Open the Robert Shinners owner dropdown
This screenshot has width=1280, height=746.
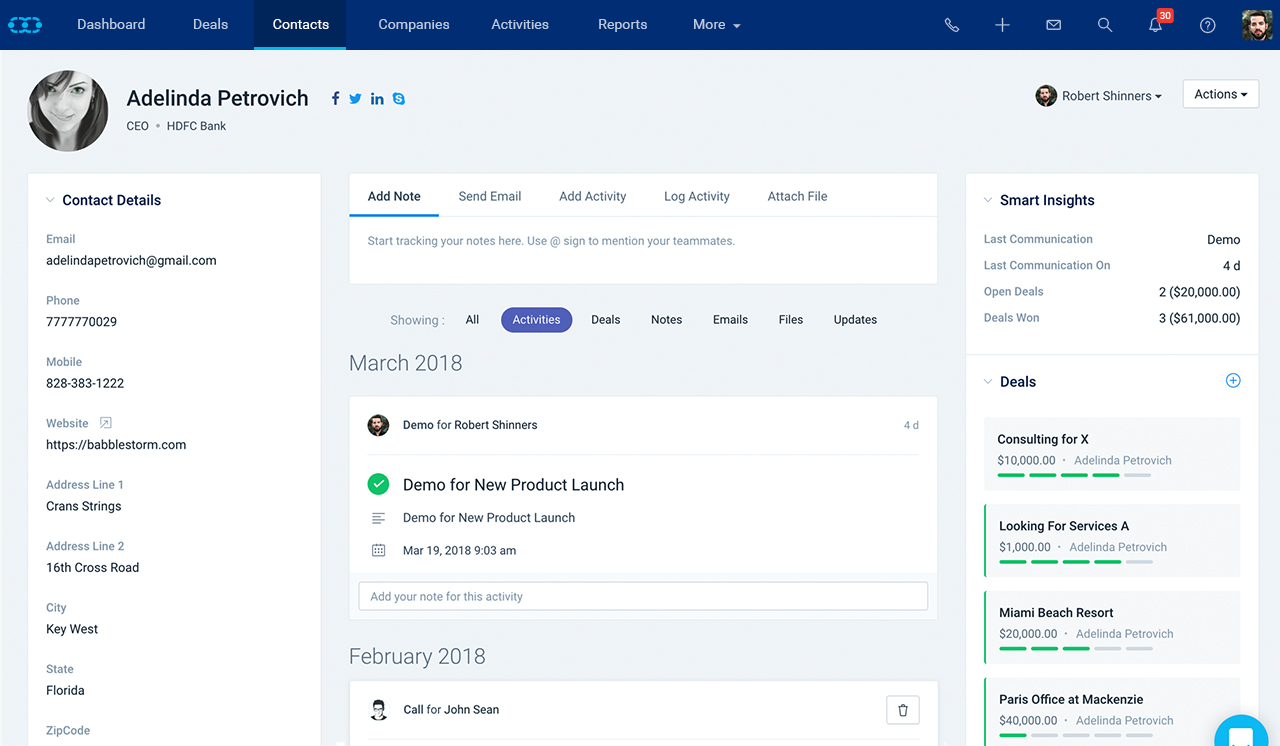point(1099,96)
